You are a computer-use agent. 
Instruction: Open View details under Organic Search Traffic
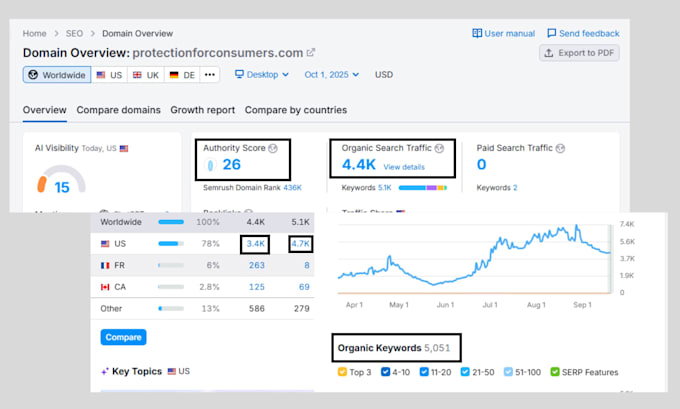[x=404, y=167]
